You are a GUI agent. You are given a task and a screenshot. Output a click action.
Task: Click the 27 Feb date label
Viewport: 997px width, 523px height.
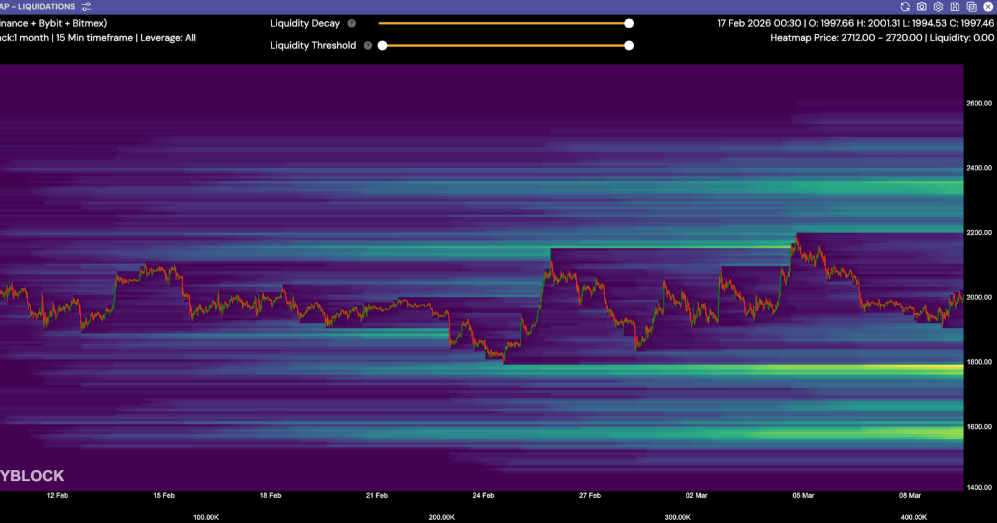[x=590, y=495]
